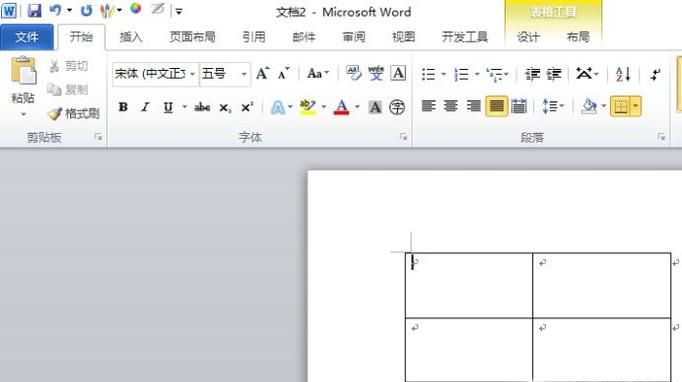Click the Decrease Indent icon
The height and width of the screenshot is (382, 682).
click(532, 74)
